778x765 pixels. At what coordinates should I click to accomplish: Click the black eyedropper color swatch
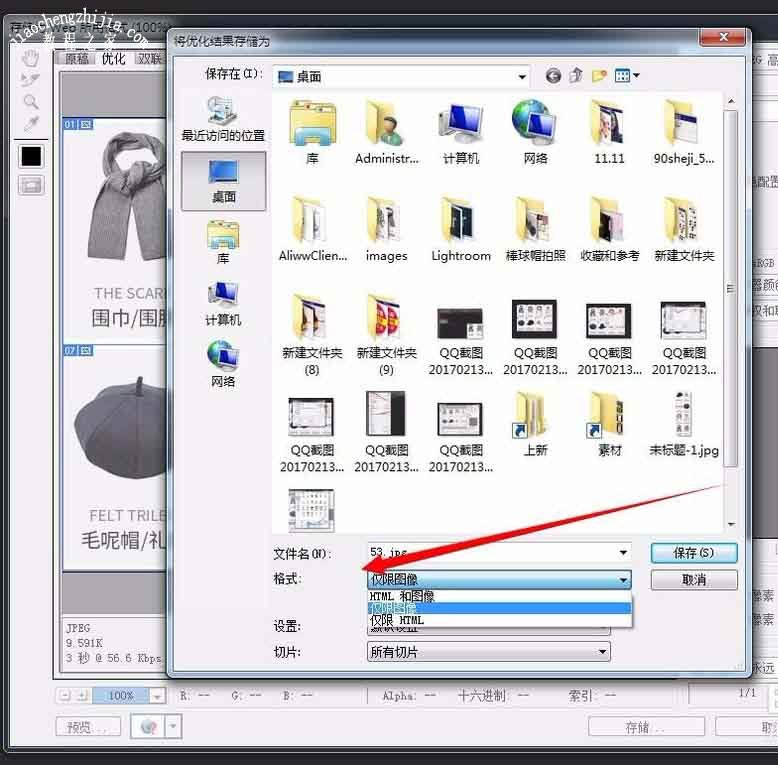(31, 156)
